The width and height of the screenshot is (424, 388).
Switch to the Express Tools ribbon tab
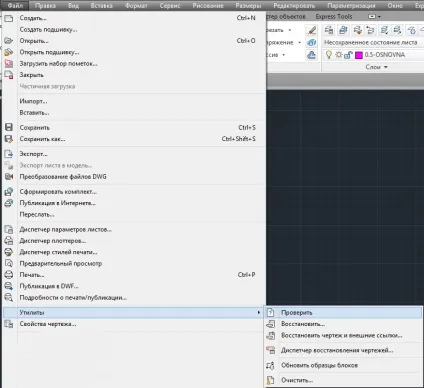334,16
